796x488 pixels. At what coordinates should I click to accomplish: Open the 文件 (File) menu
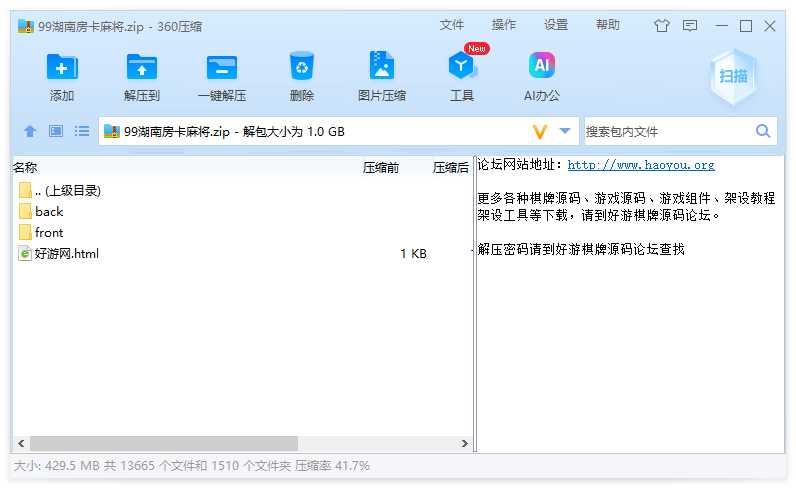click(451, 25)
